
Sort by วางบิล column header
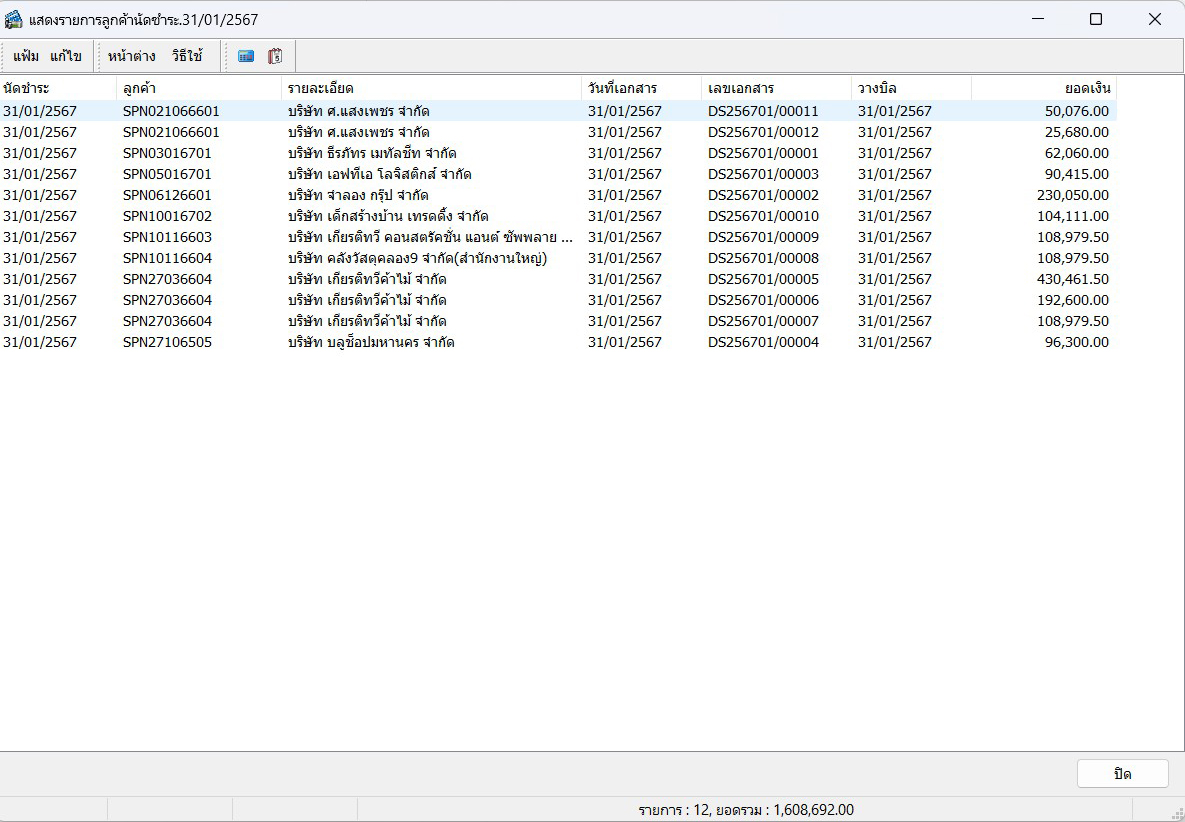click(x=911, y=88)
